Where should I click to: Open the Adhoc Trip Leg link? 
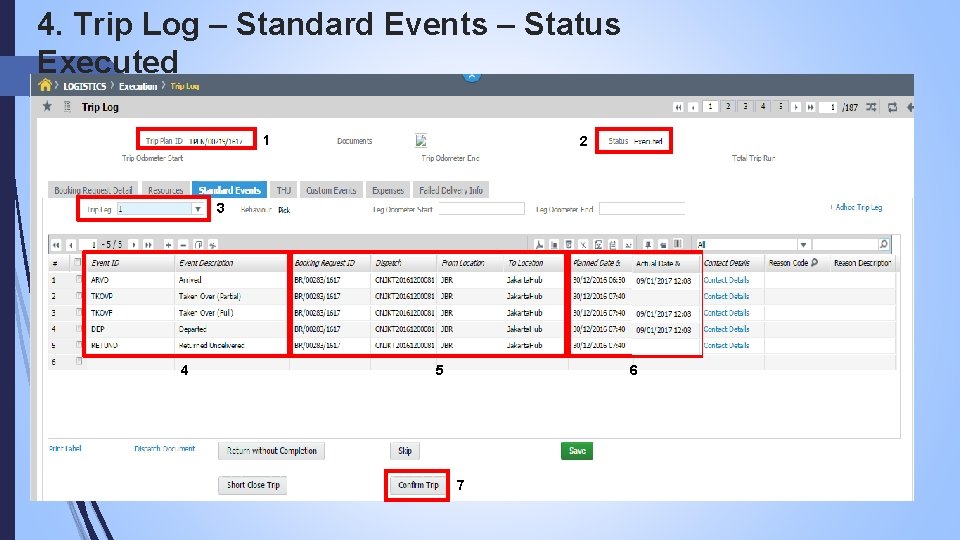pyautogui.click(x=857, y=208)
